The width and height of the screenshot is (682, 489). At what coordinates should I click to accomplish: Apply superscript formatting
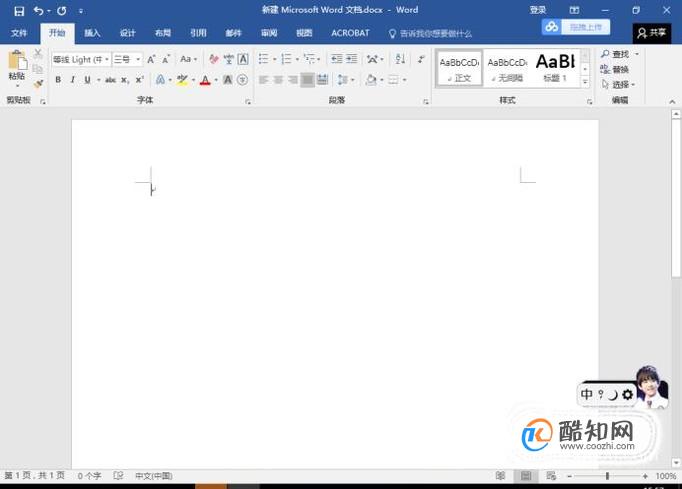tap(139, 80)
